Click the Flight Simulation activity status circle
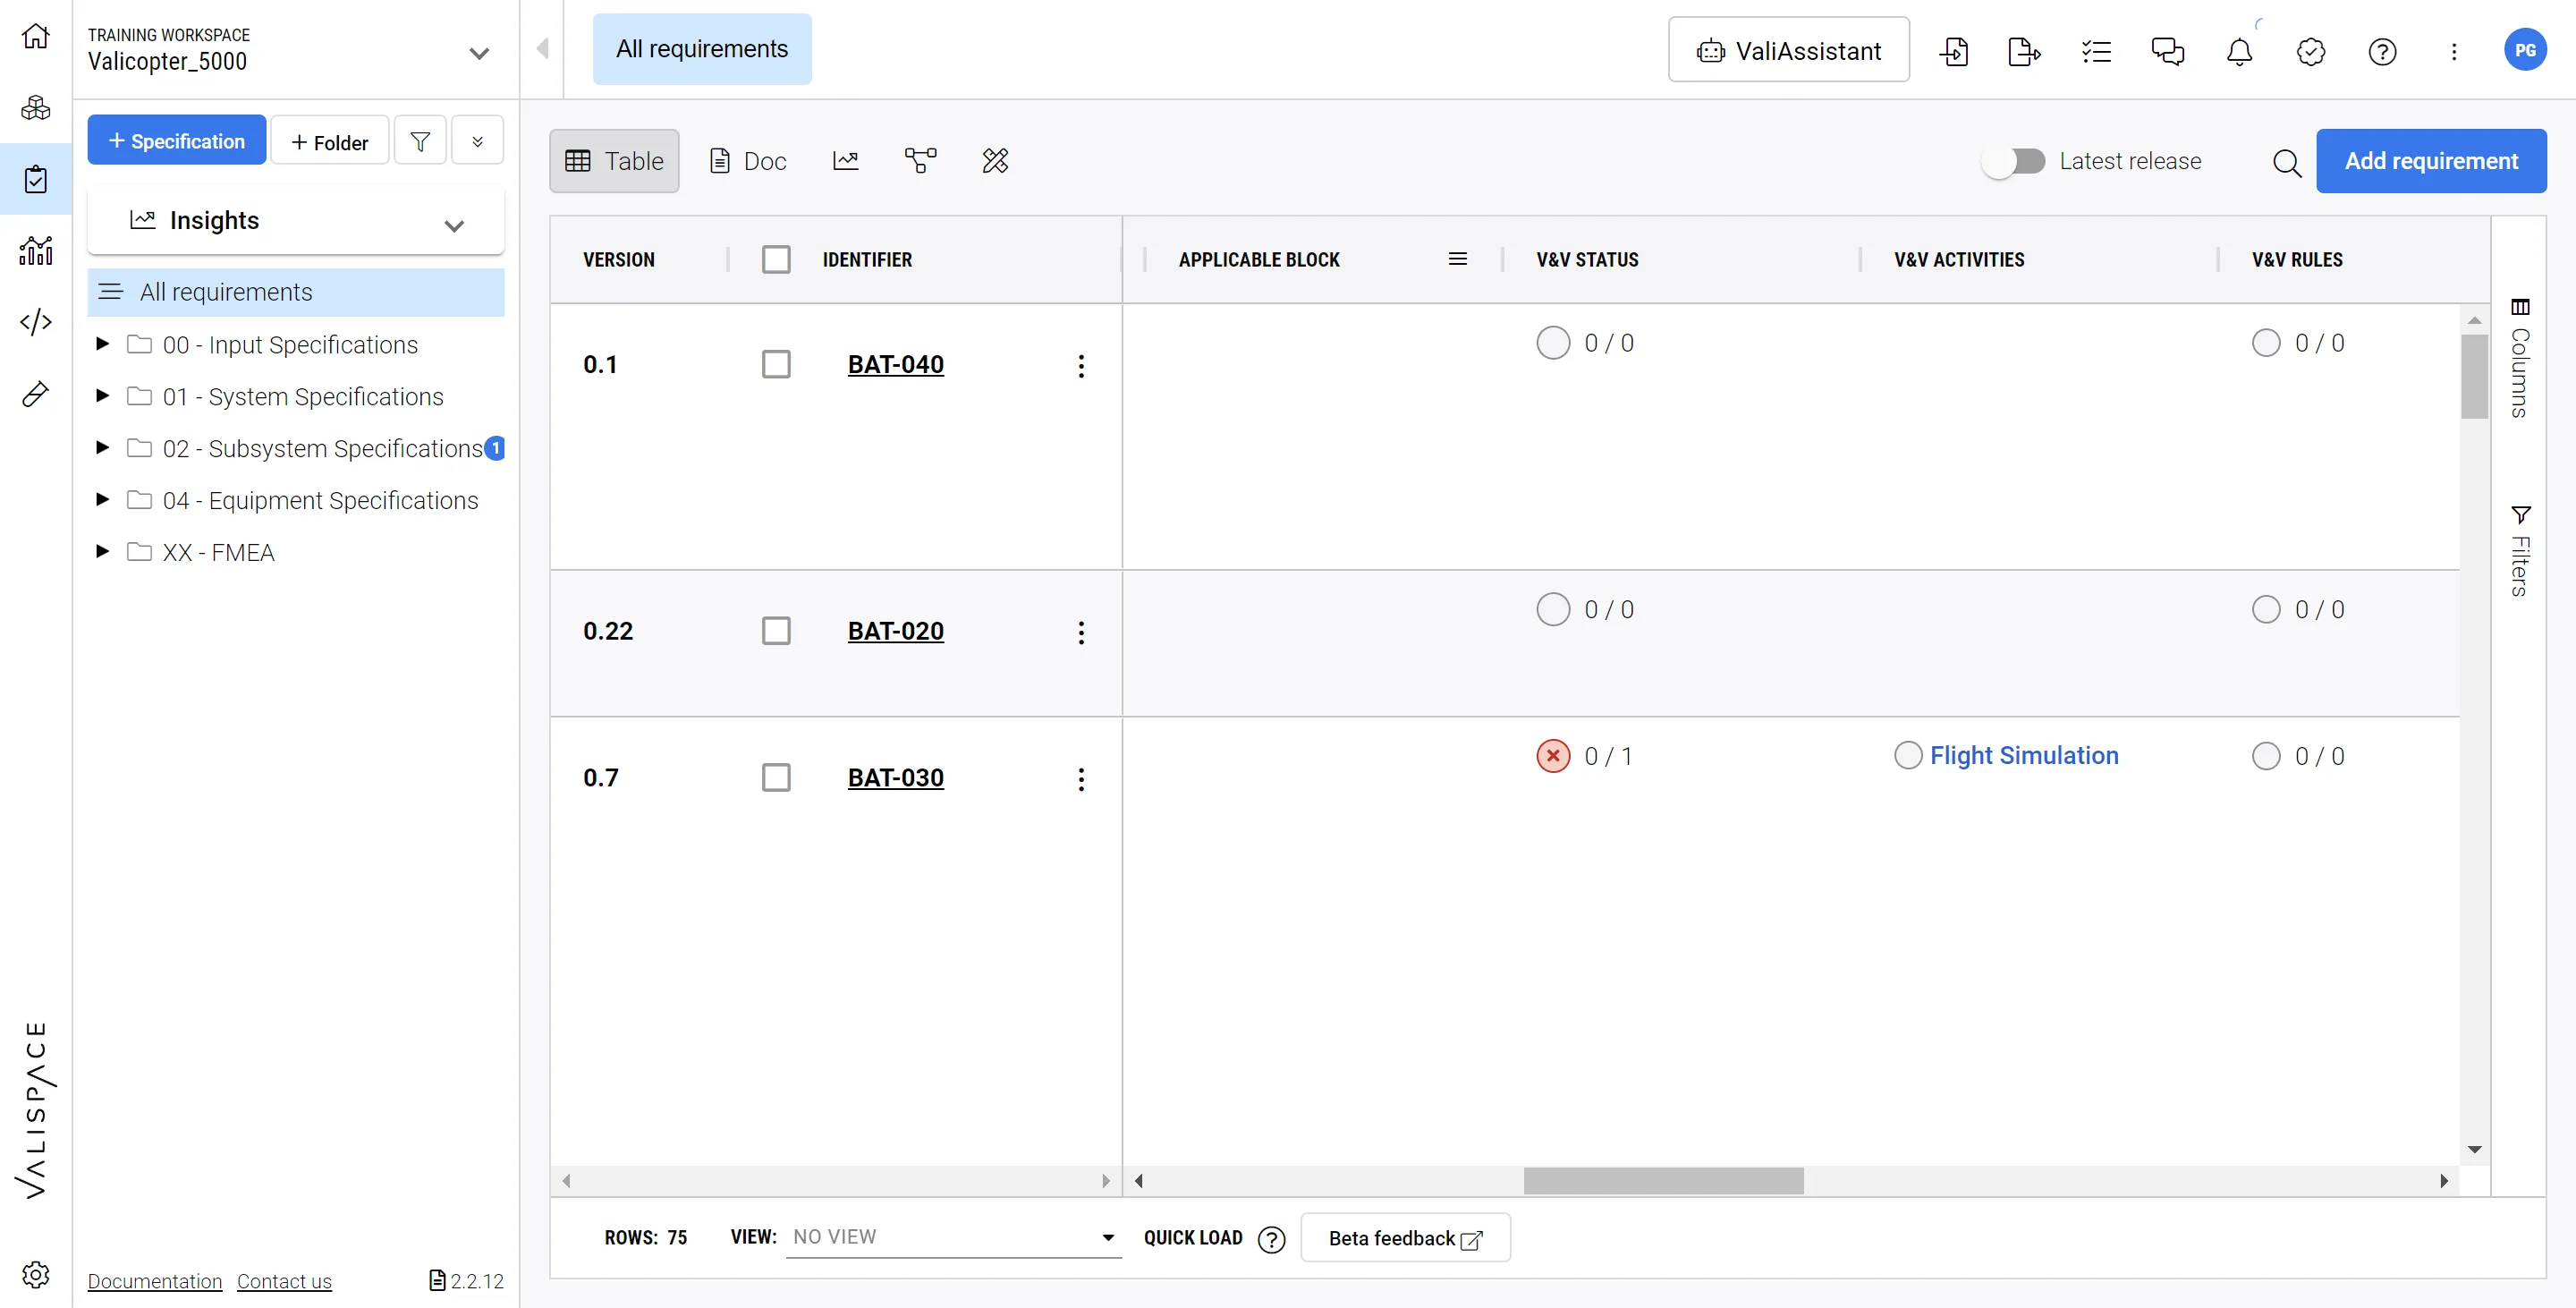2576x1308 pixels. pos(1907,755)
